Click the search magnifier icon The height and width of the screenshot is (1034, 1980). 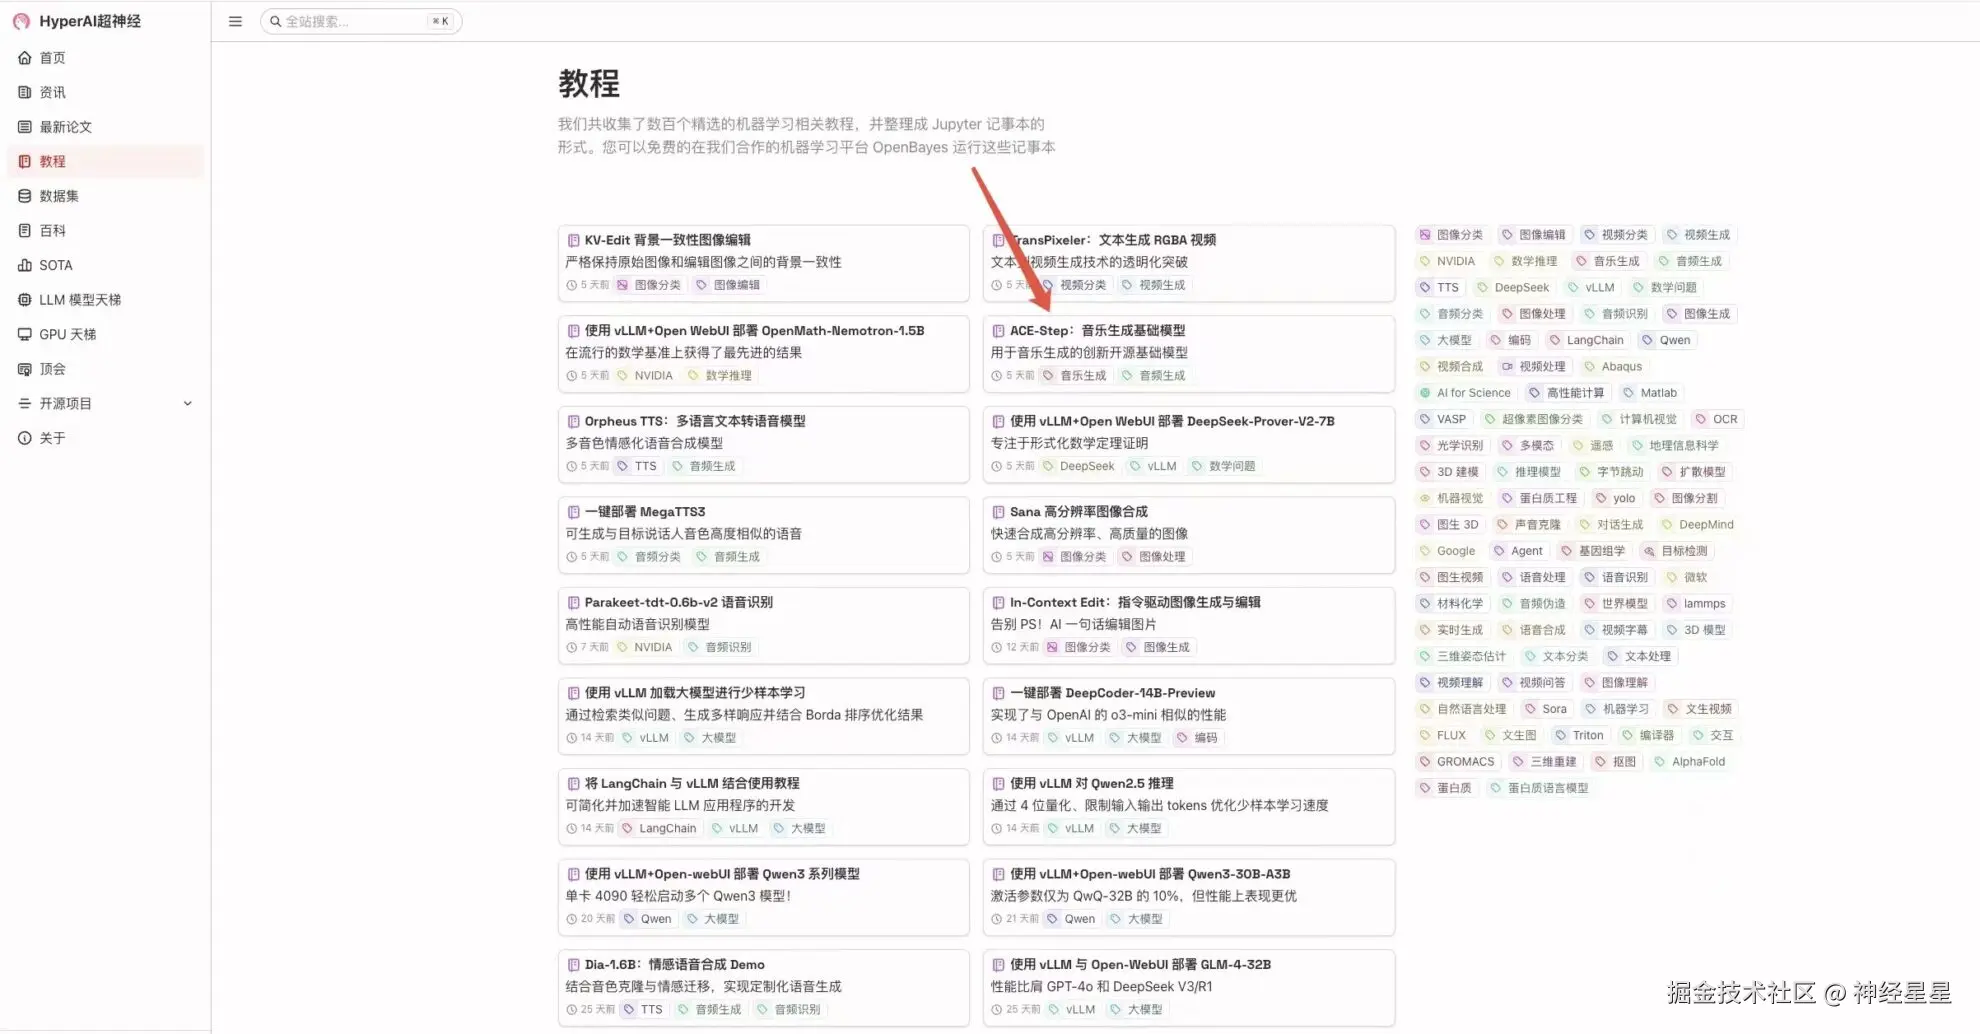(x=275, y=21)
